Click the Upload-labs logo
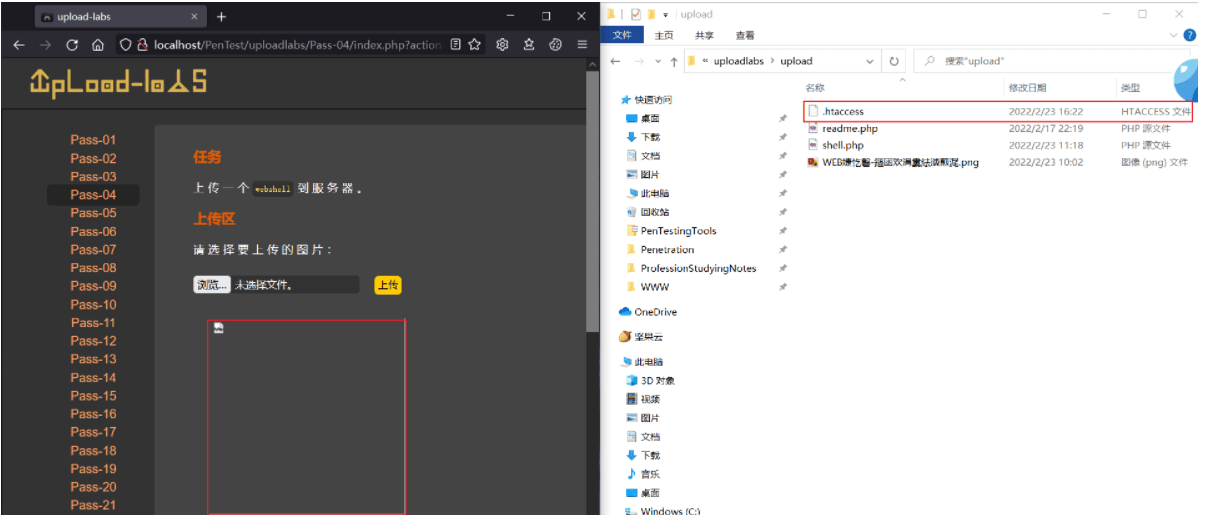Screen dimensions: 1207x515 pyautogui.click(x=118, y=82)
